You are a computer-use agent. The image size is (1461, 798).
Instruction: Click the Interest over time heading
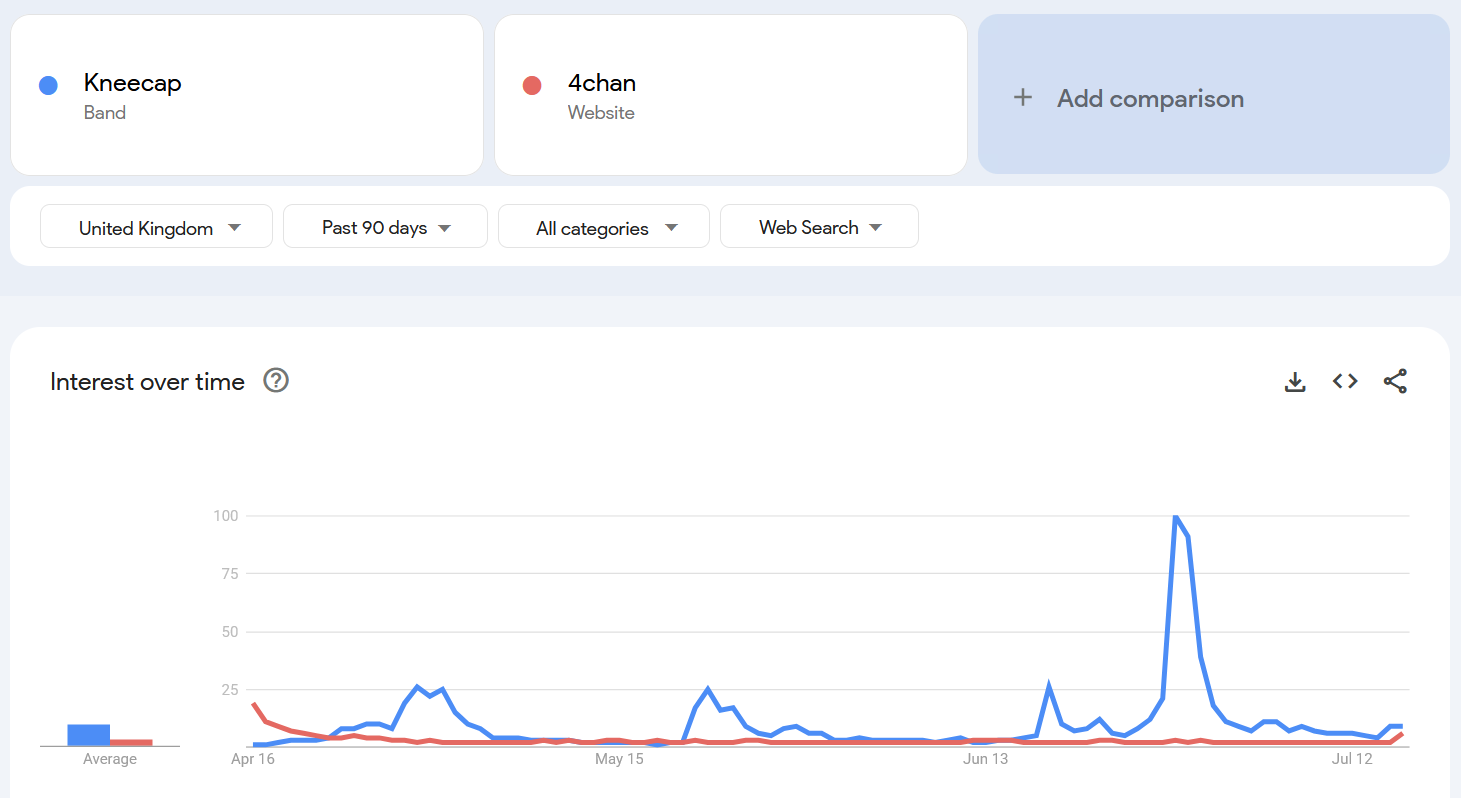click(x=147, y=381)
